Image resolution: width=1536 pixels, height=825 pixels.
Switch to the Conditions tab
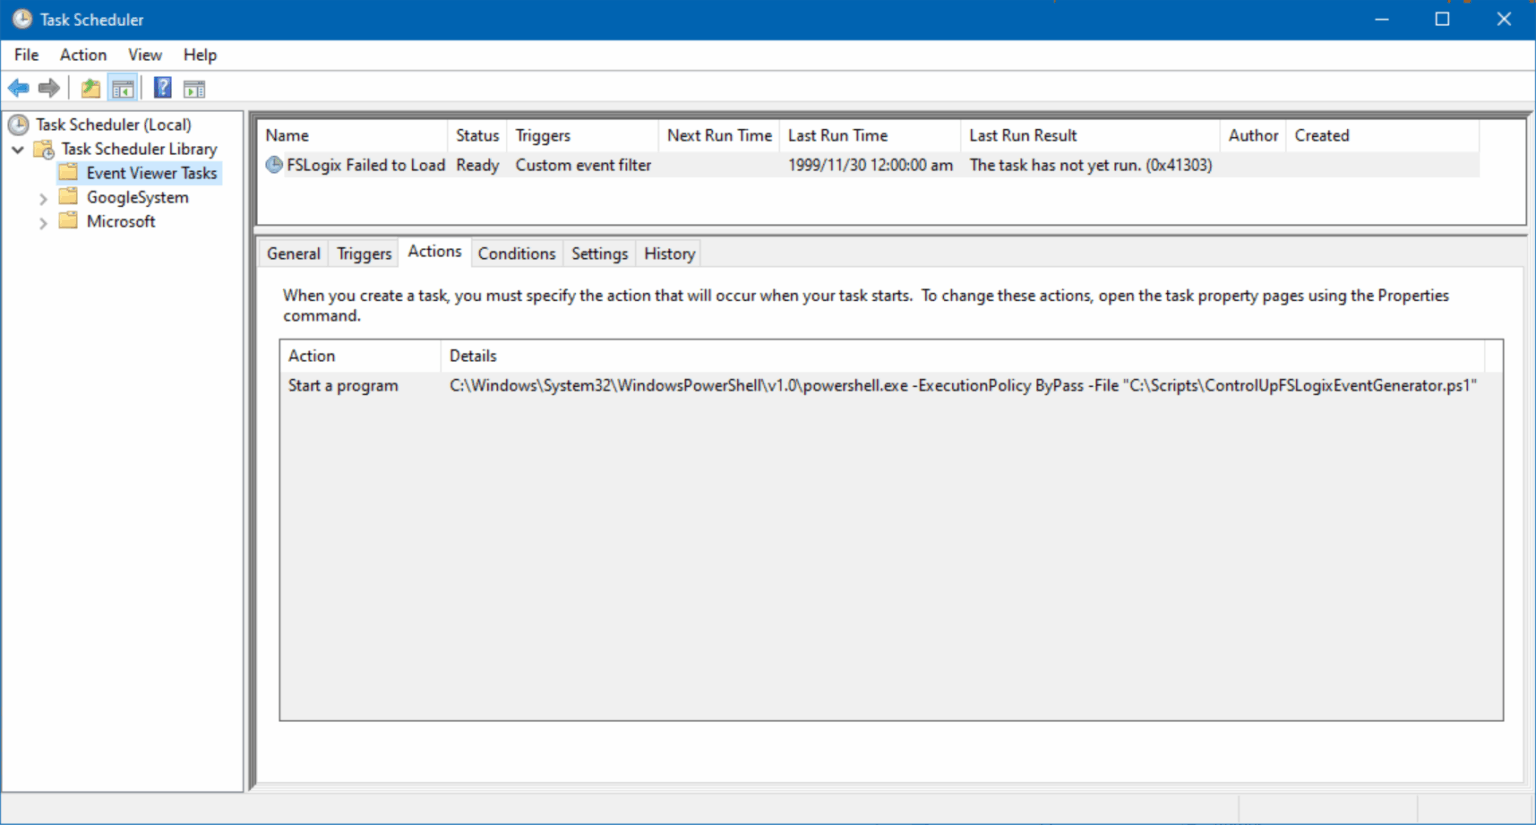pos(516,253)
